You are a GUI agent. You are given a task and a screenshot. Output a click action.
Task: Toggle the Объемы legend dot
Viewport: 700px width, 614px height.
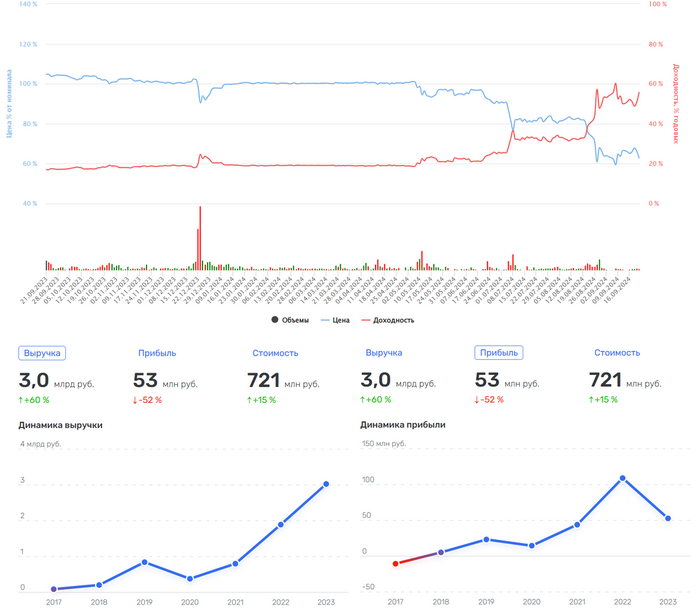click(275, 320)
